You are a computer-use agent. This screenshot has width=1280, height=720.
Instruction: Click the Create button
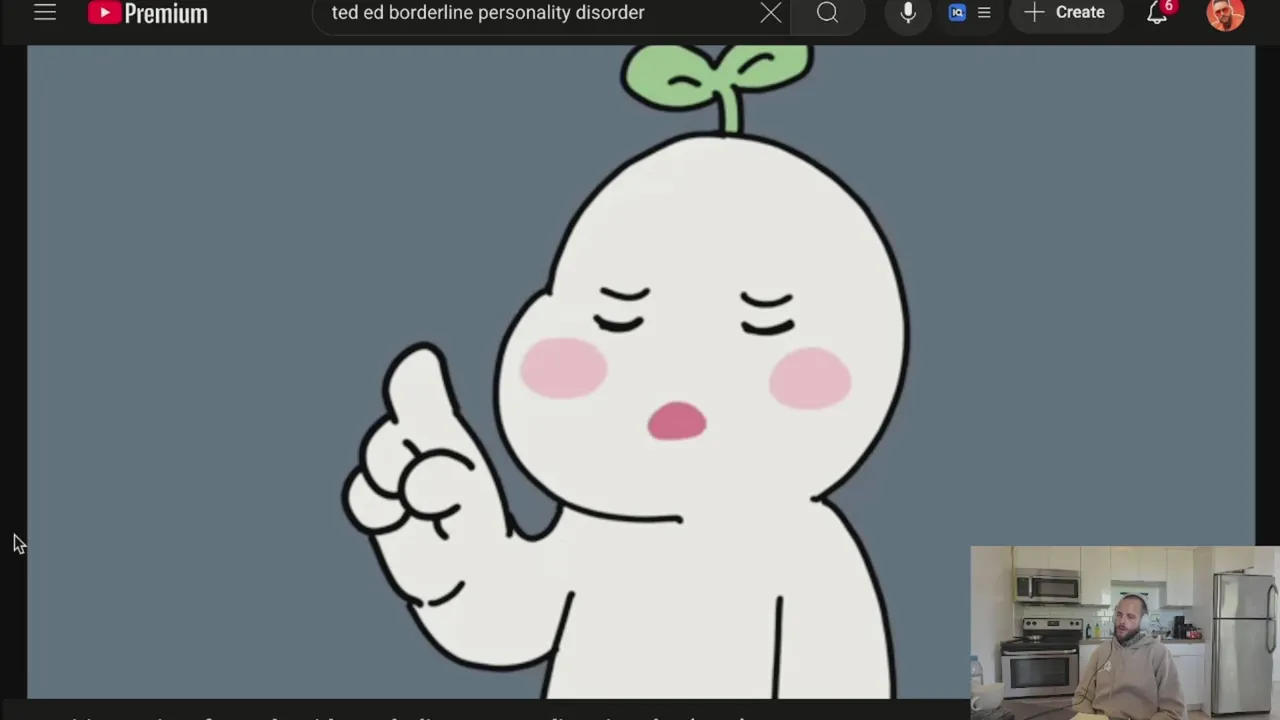pyautogui.click(x=1065, y=13)
